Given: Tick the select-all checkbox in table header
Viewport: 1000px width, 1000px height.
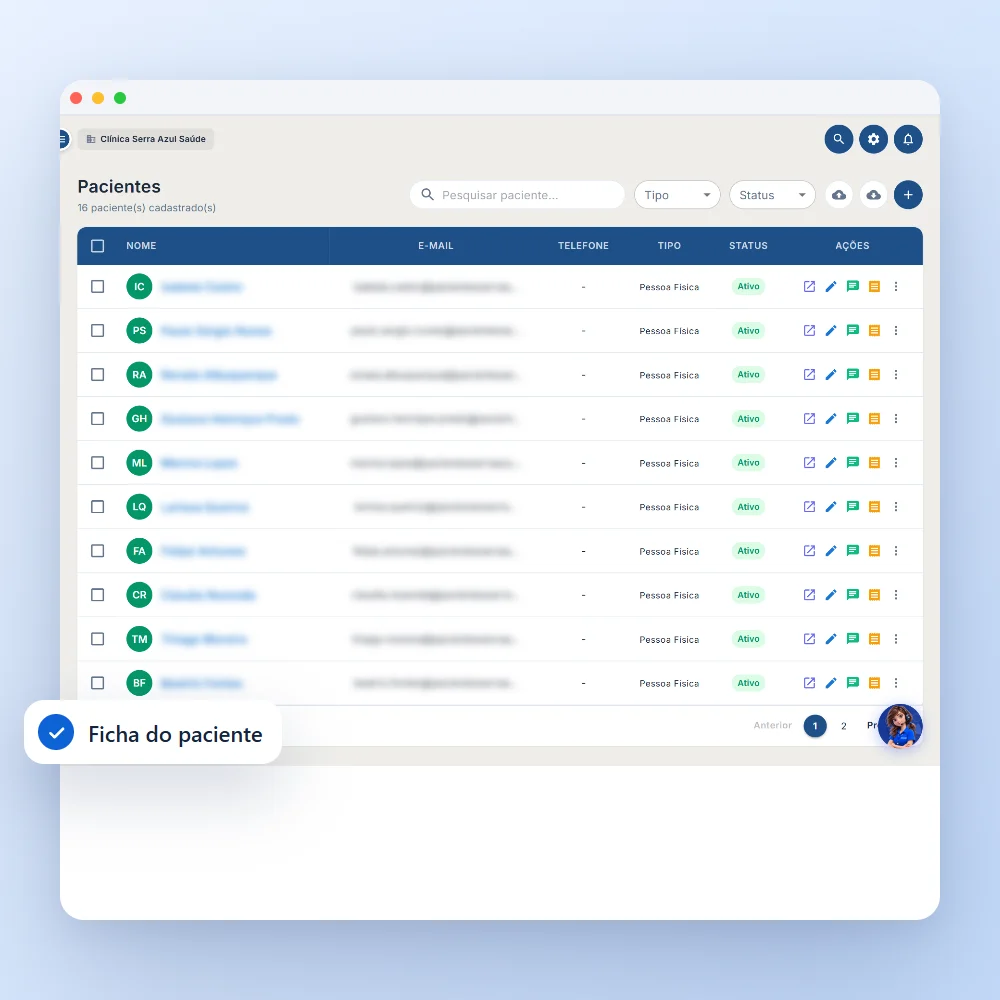Looking at the screenshot, I should 98,246.
